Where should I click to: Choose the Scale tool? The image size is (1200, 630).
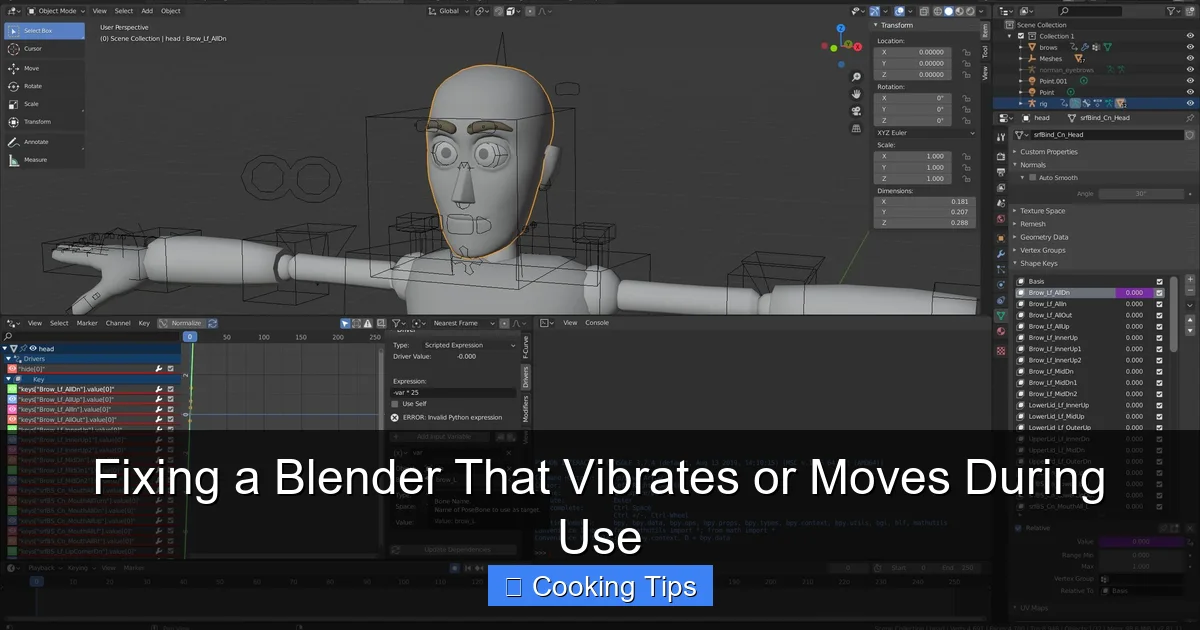(33, 104)
